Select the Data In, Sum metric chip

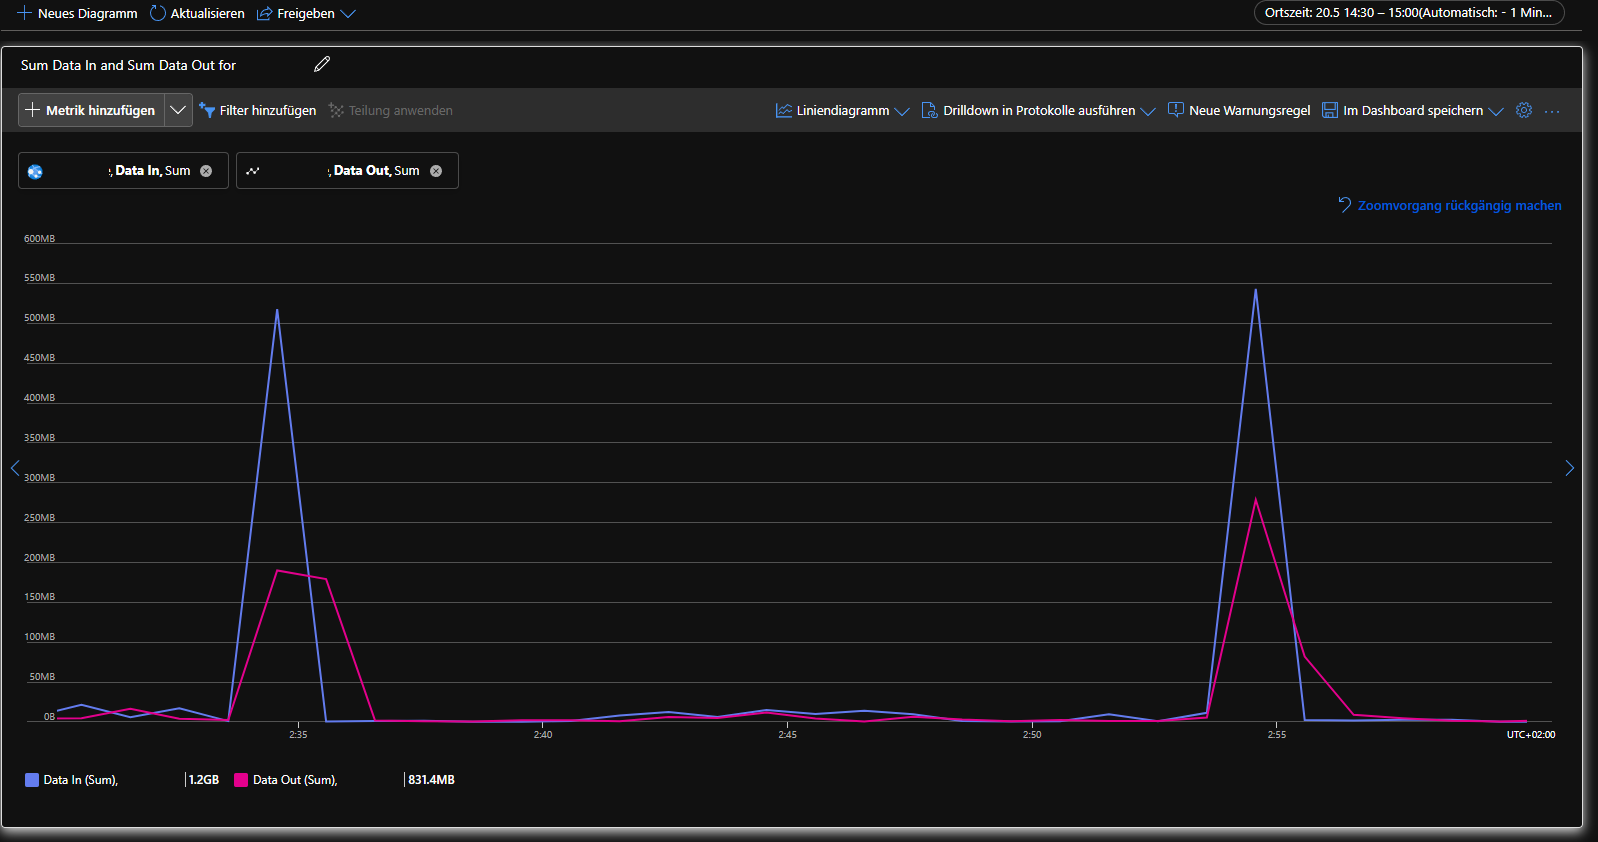tap(123, 170)
